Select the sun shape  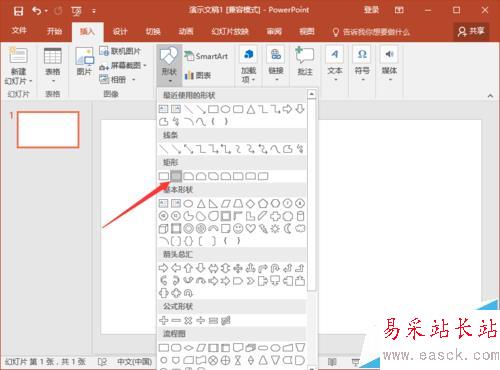coord(275,229)
